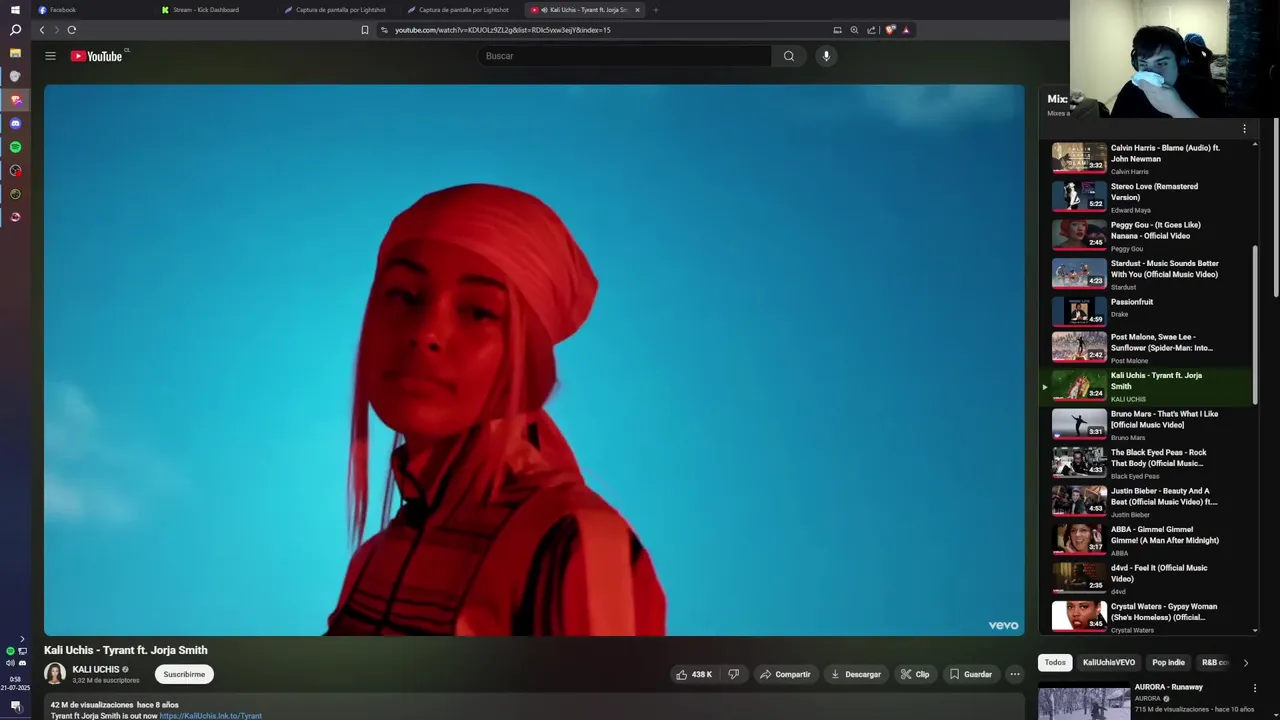
Task: Play Stereo Love (Remastered Version) from playlist
Action: pos(1145,197)
